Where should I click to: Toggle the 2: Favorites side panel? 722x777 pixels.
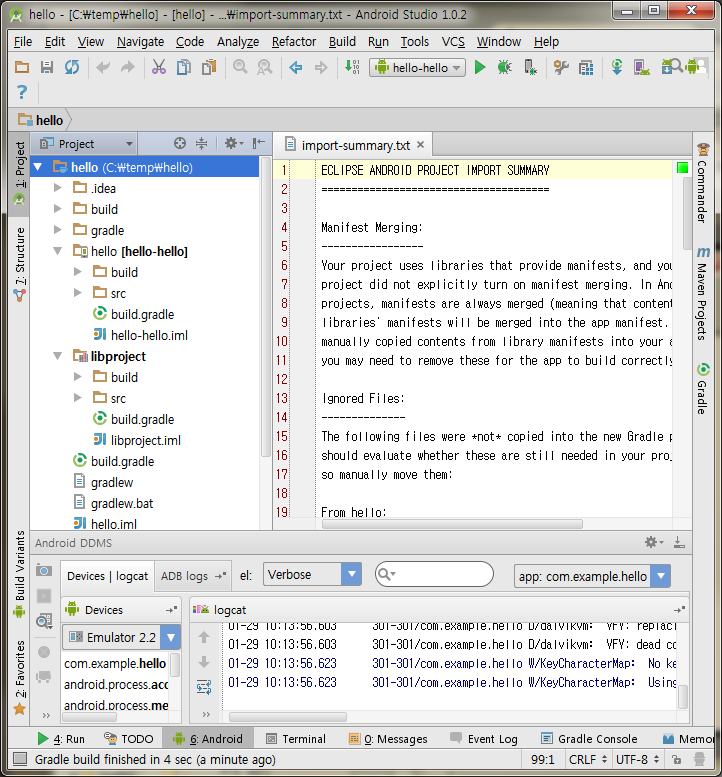pos(19,677)
